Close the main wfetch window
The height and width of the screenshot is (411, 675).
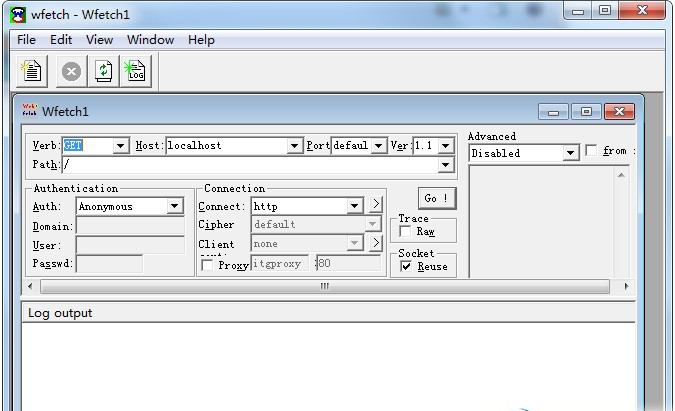click(x=642, y=11)
